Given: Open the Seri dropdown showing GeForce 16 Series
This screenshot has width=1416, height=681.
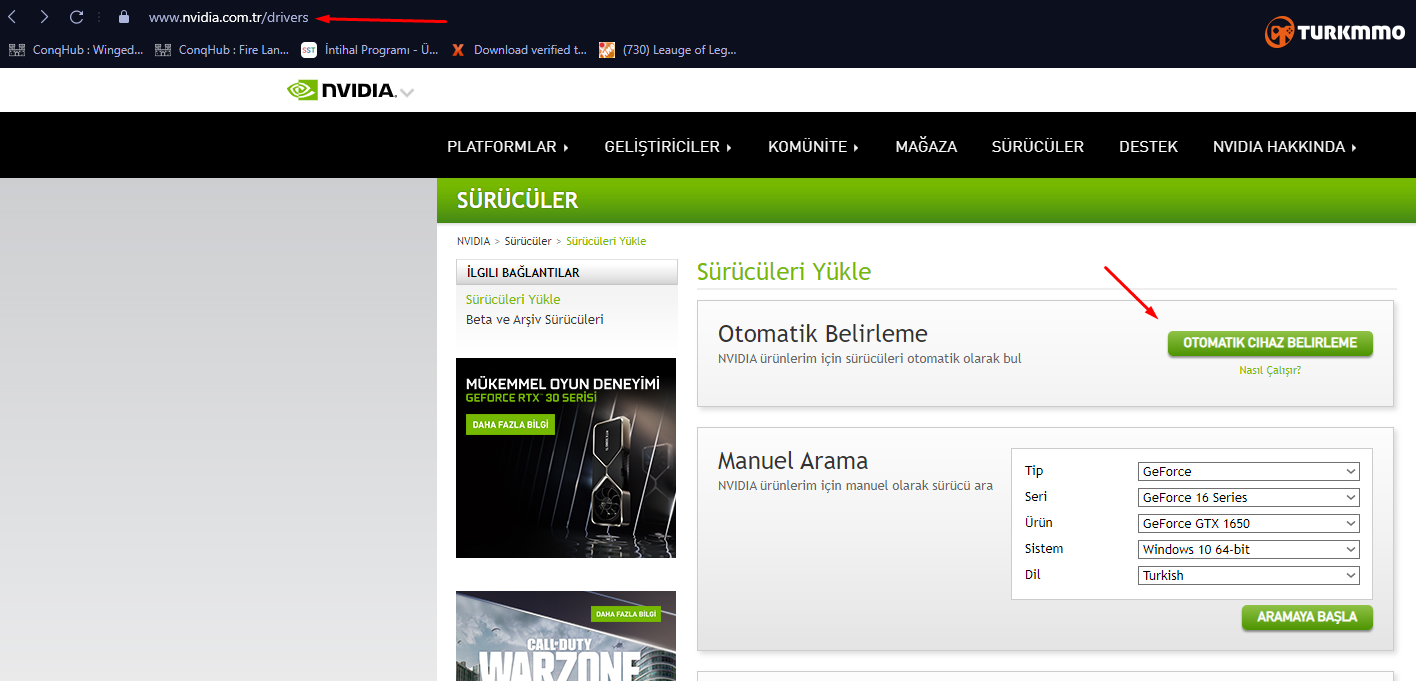Looking at the screenshot, I should point(1249,497).
